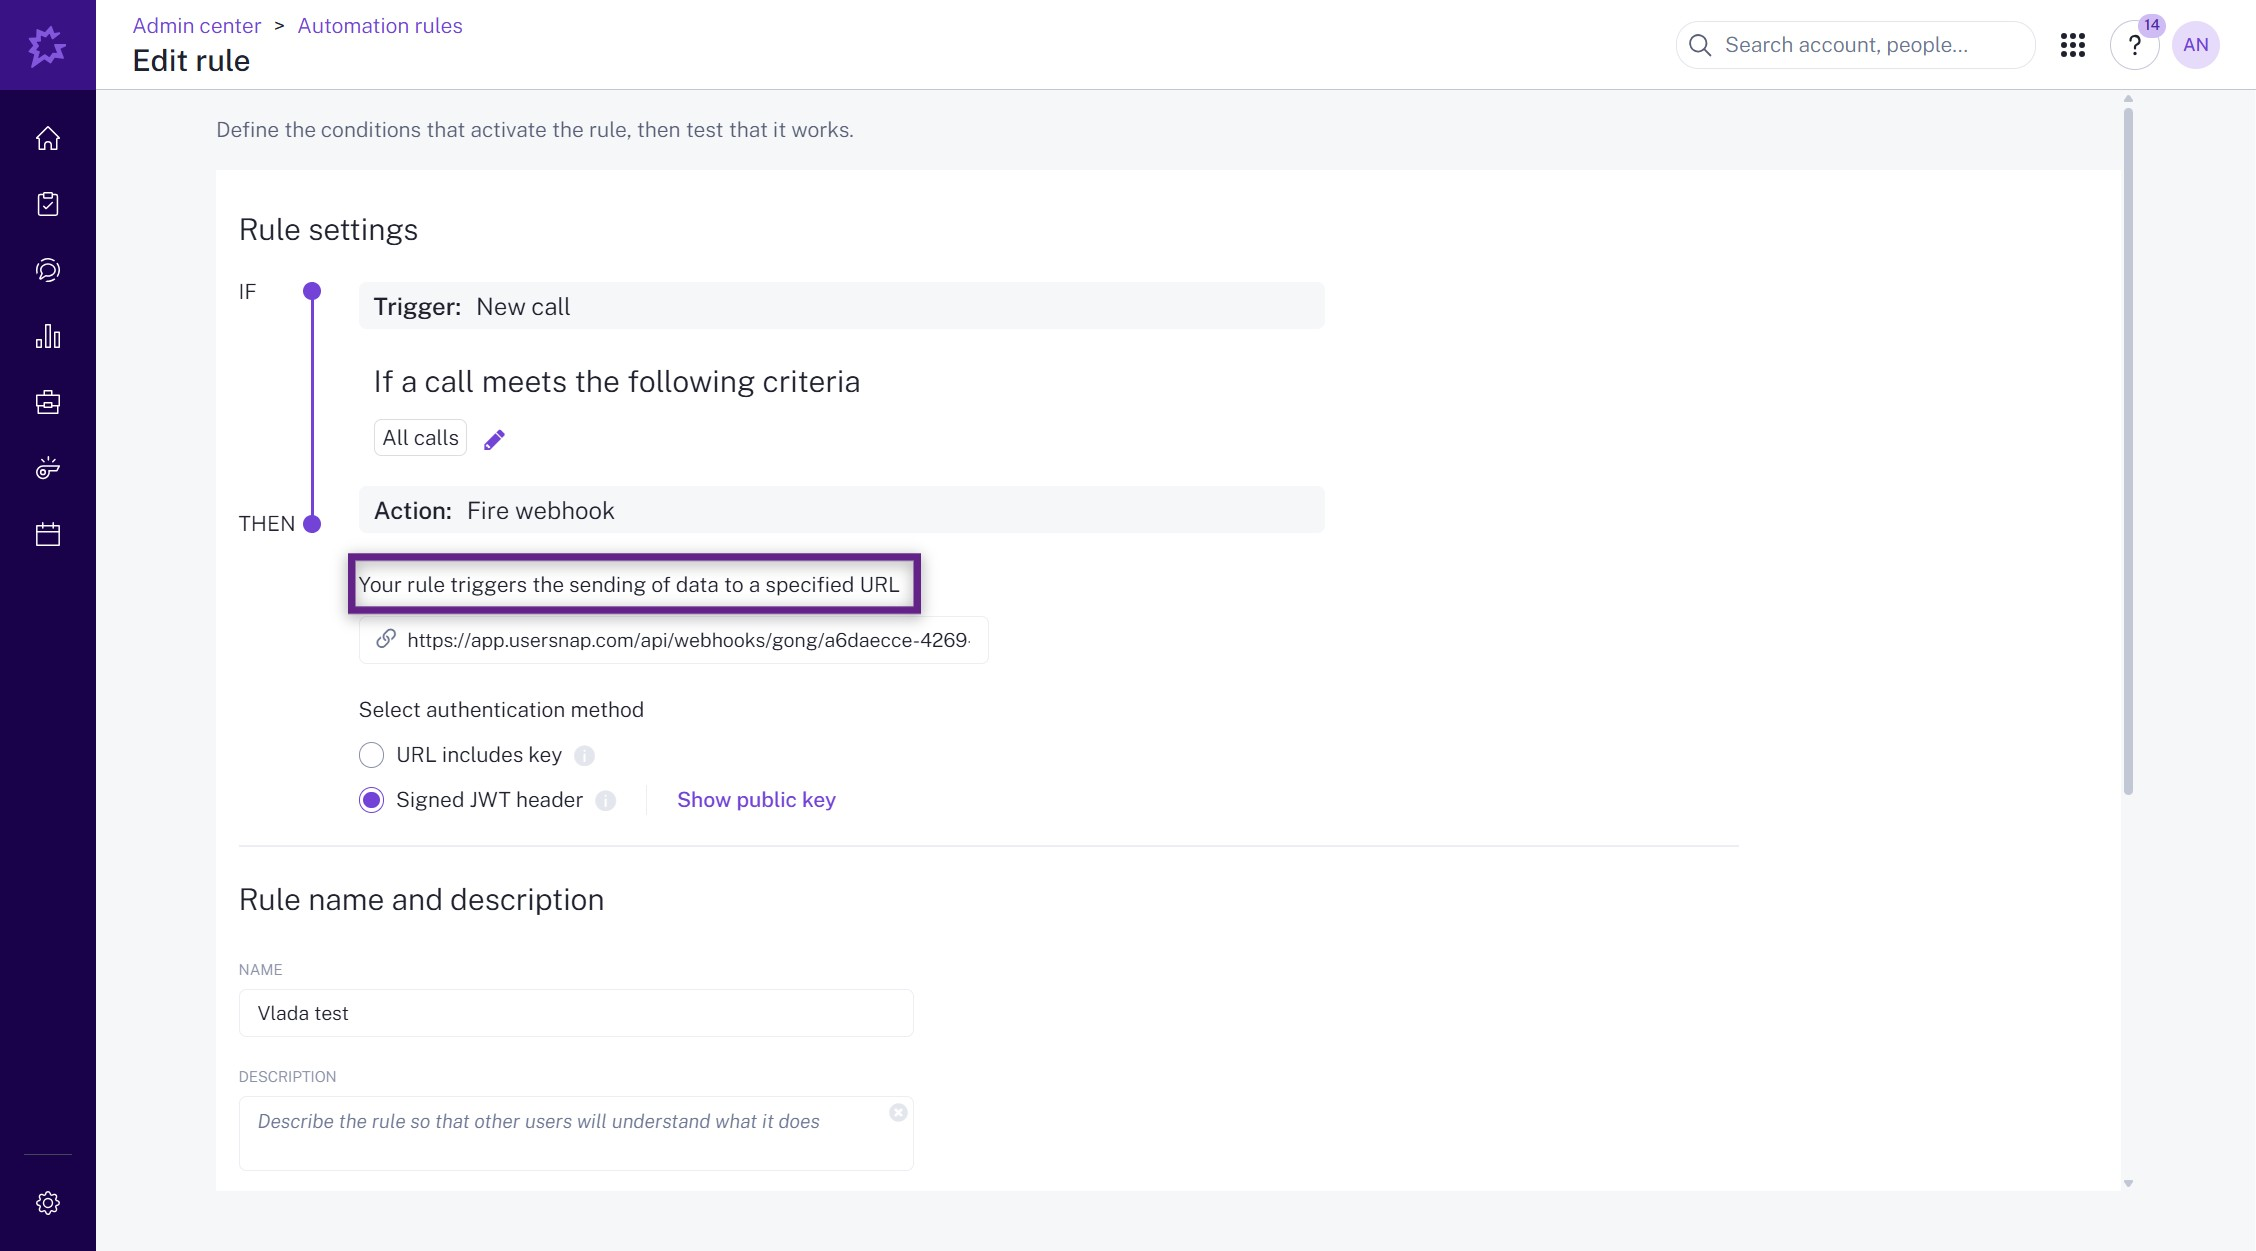Open the calendar icon in sidebar
2256x1251 pixels.
pos(48,534)
